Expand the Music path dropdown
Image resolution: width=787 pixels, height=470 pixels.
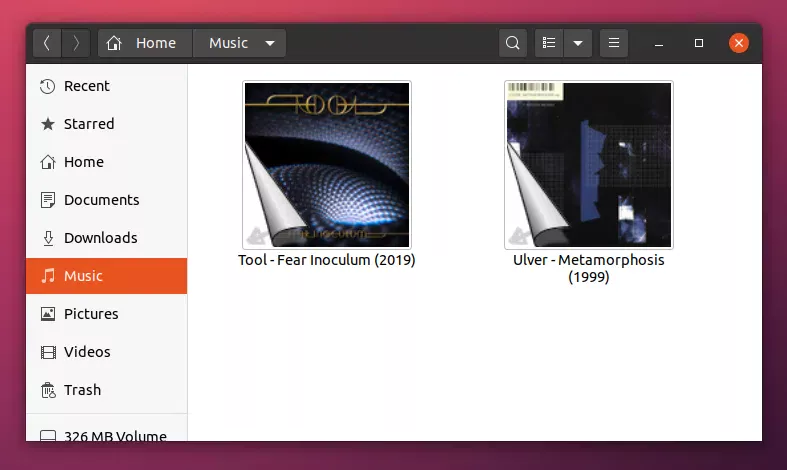[270, 43]
